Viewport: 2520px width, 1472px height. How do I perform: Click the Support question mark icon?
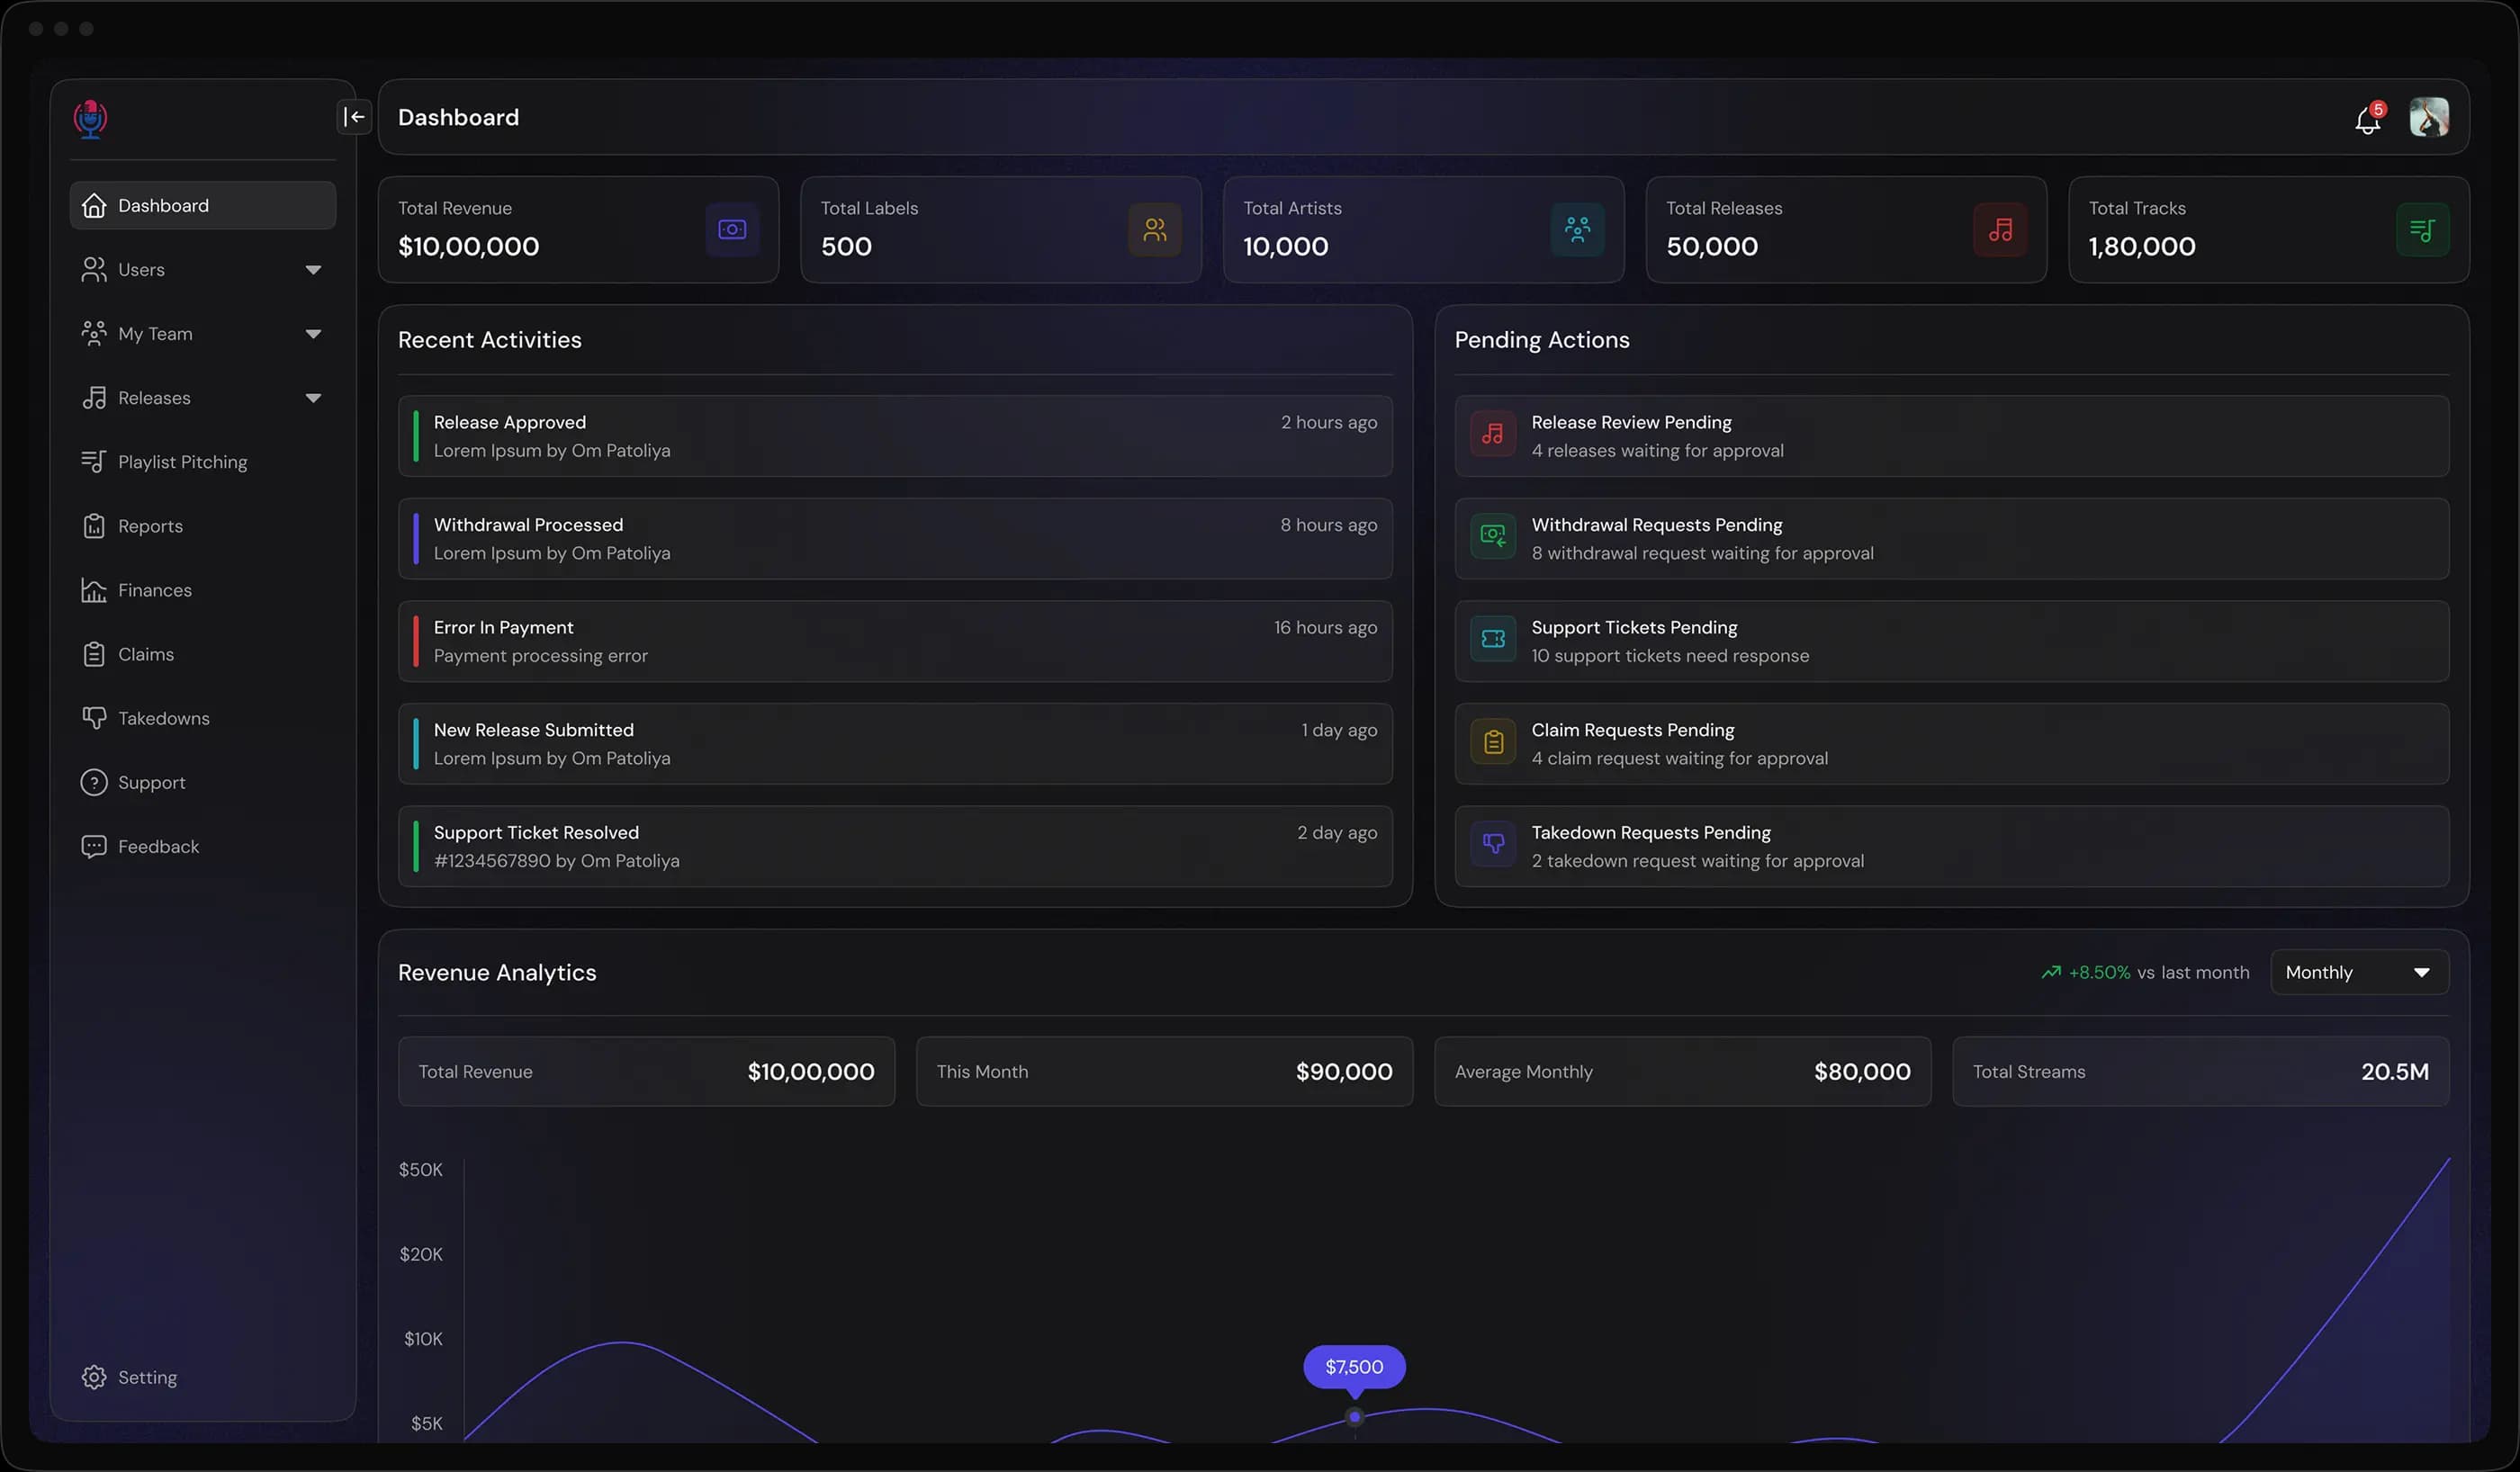[94, 782]
